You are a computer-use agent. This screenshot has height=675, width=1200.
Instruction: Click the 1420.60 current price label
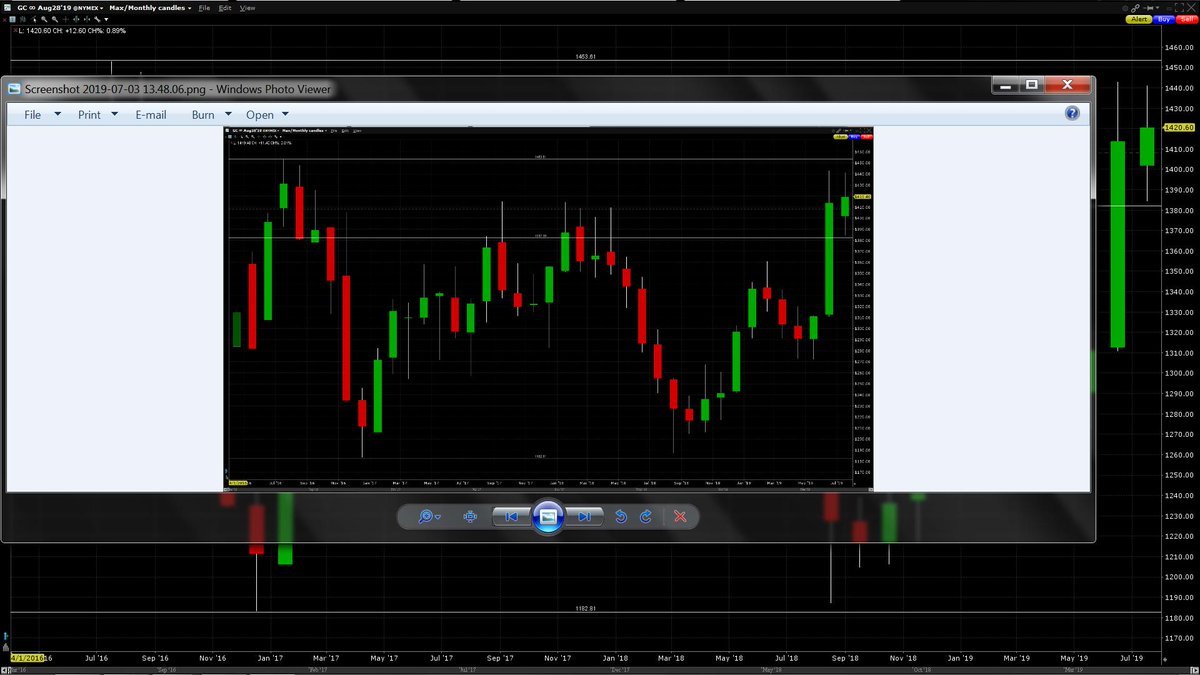(1180, 128)
